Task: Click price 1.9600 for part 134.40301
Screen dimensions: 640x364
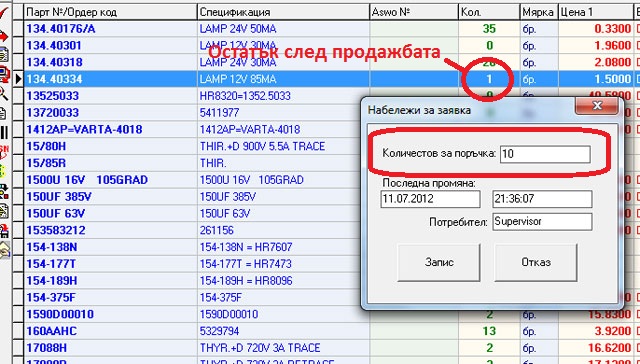Action: coord(613,46)
